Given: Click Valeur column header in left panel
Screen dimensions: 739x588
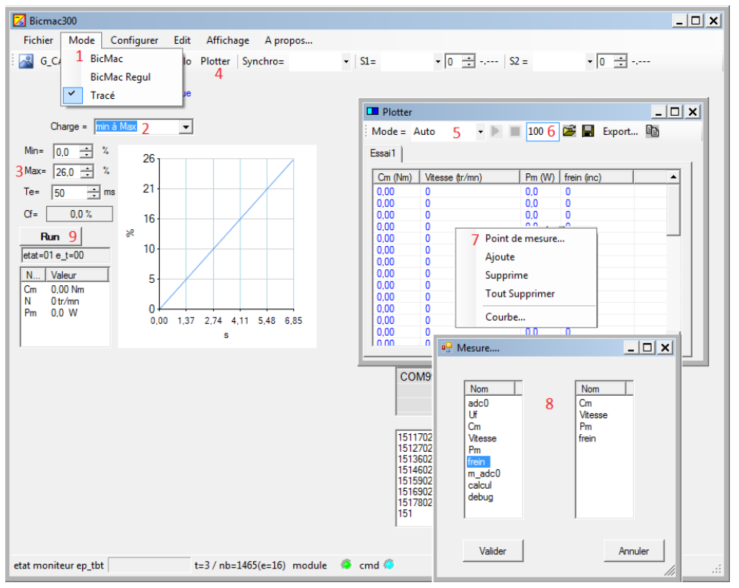Looking at the screenshot, I should [x=77, y=275].
